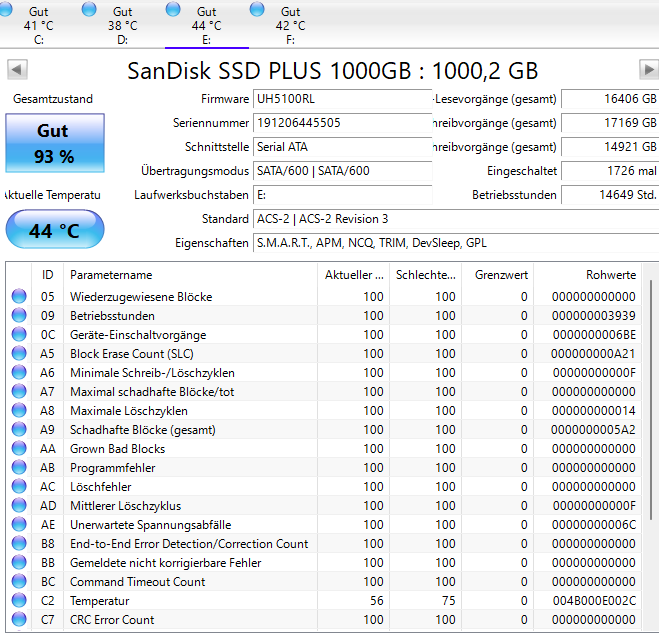Click status icon for Temperatur row C2
The image size is (659, 633).
[x=19, y=600]
